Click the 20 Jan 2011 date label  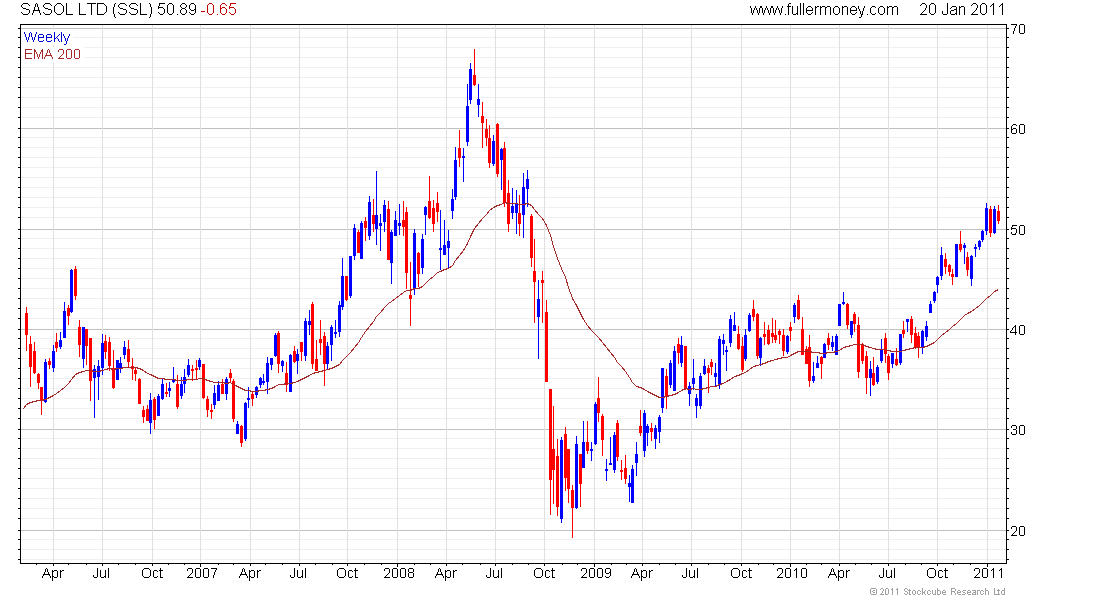tap(962, 10)
